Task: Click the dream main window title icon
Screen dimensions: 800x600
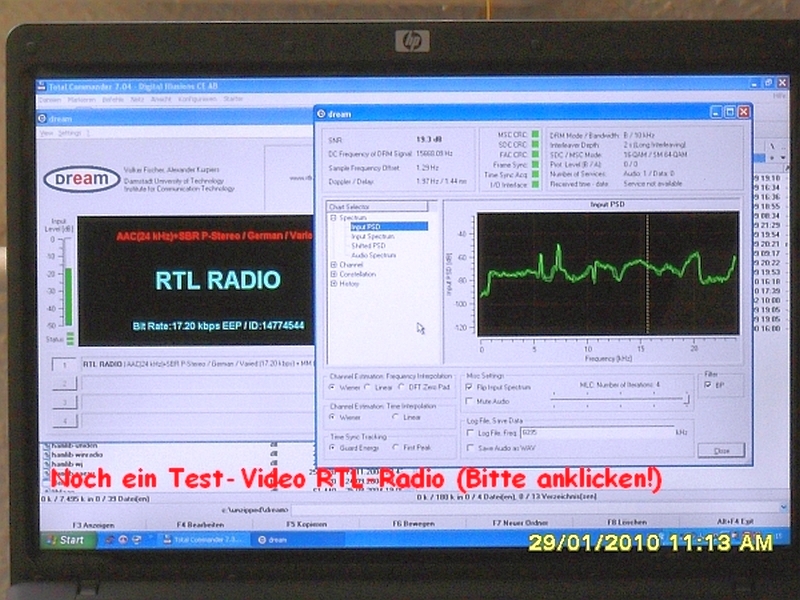Action: (42, 118)
